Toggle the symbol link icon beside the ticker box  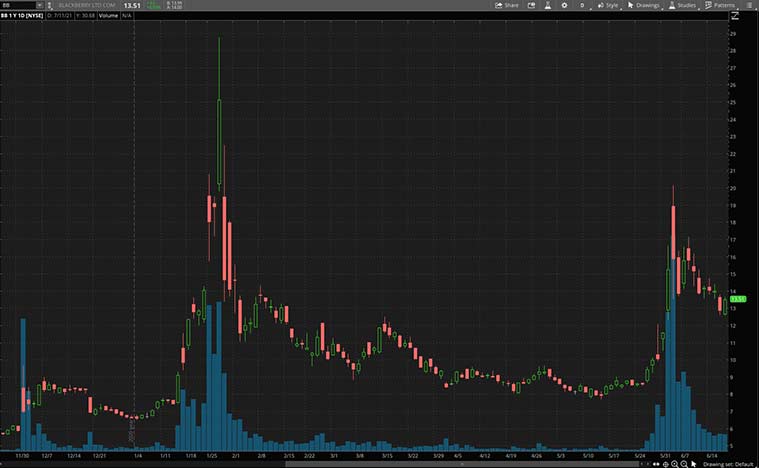[x=50, y=5]
